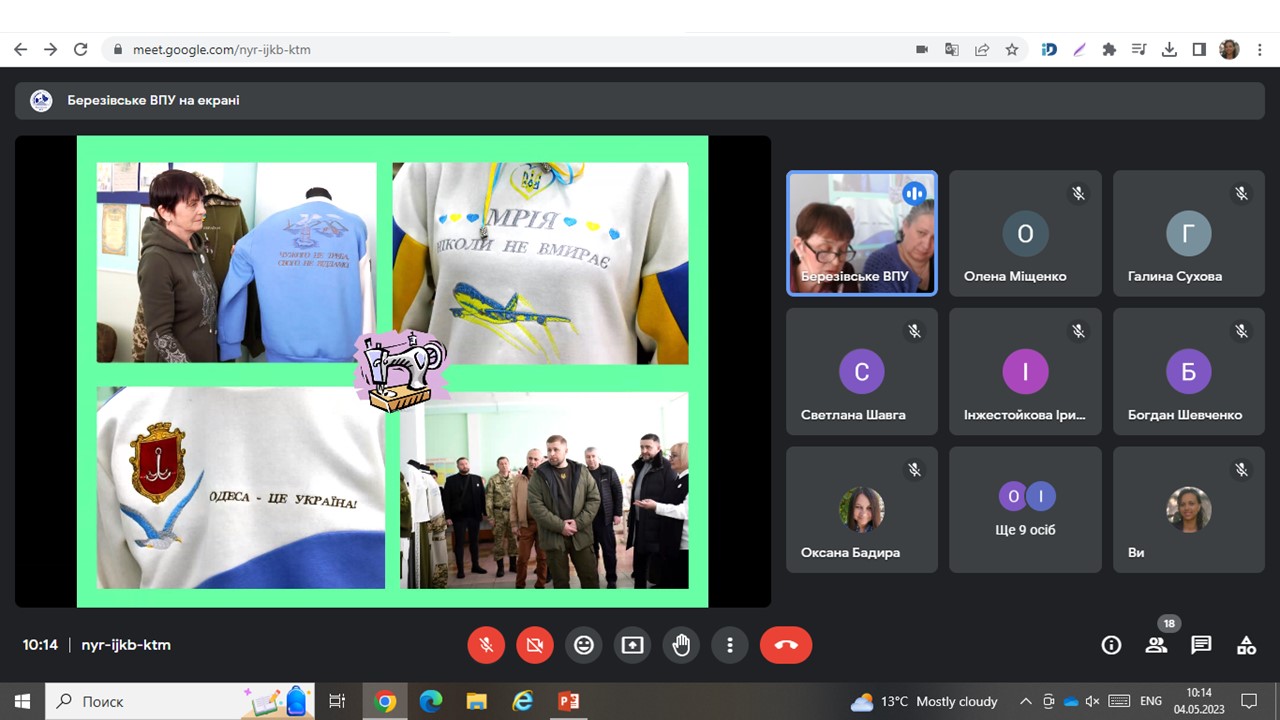Image resolution: width=1280 pixels, height=720 pixels.
Task: Open PowerPoint from the taskbar
Action: 569,701
